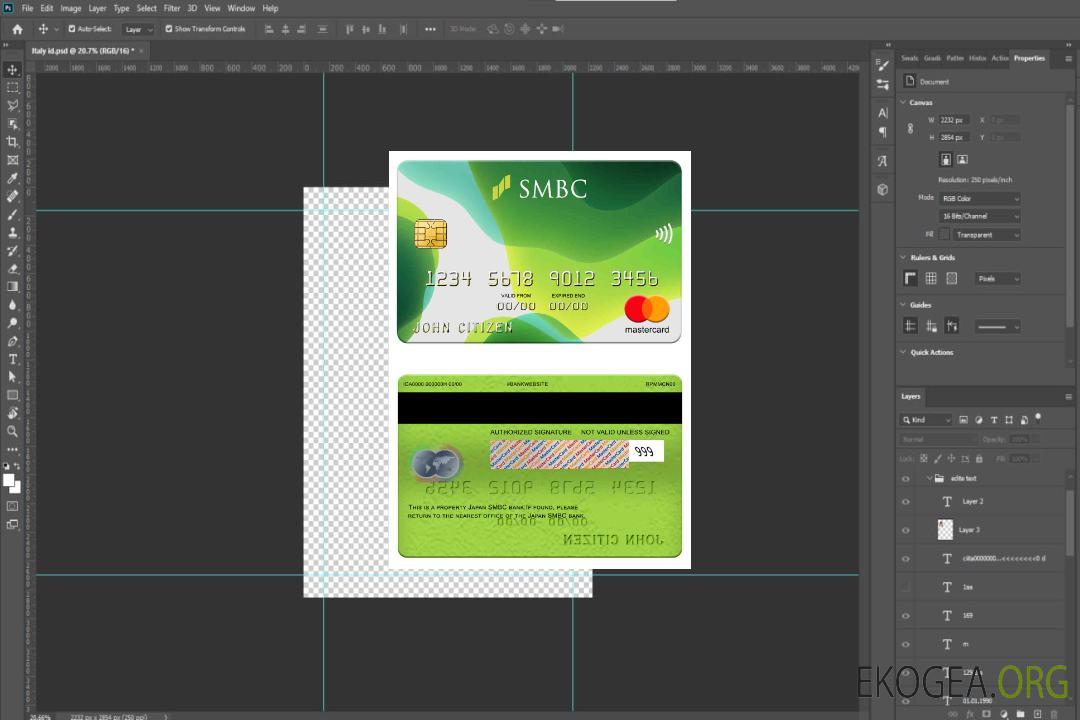Open the RGB Color mode dropdown
Image resolution: width=1080 pixels, height=720 pixels.
click(x=979, y=198)
